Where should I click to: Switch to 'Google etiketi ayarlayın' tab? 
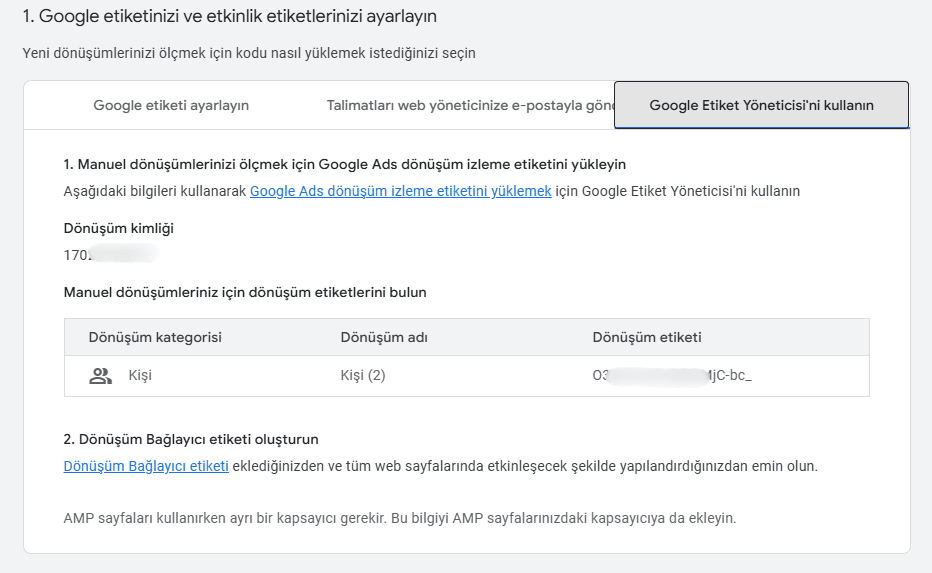pyautogui.click(x=171, y=105)
